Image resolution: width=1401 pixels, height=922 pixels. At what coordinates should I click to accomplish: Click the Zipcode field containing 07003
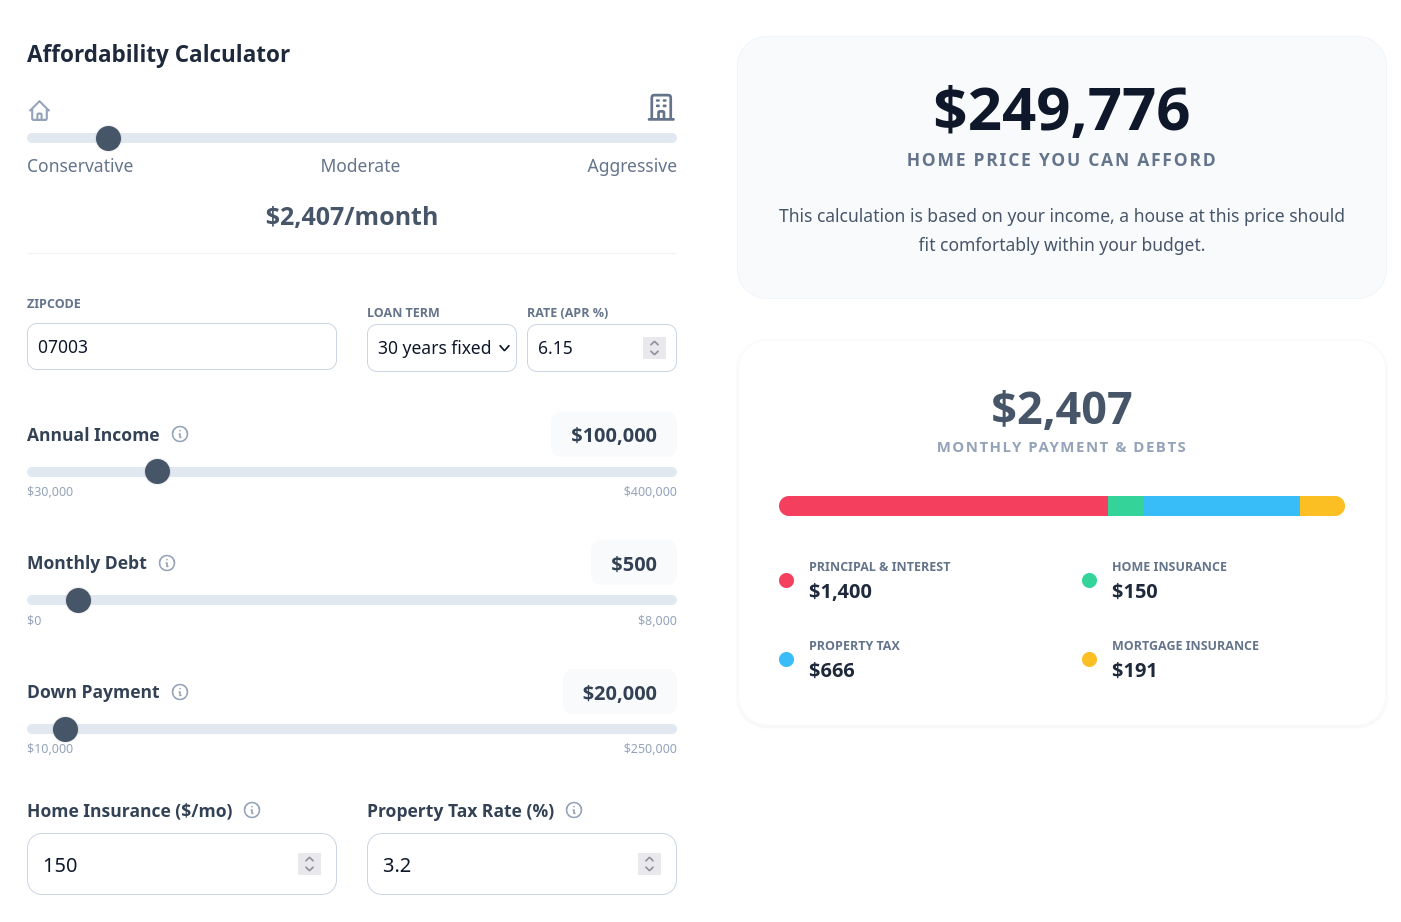tap(182, 347)
